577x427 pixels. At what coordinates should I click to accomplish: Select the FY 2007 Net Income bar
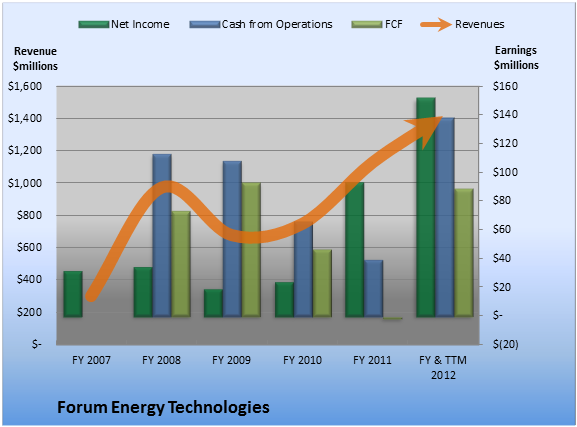pyautogui.click(x=73, y=294)
